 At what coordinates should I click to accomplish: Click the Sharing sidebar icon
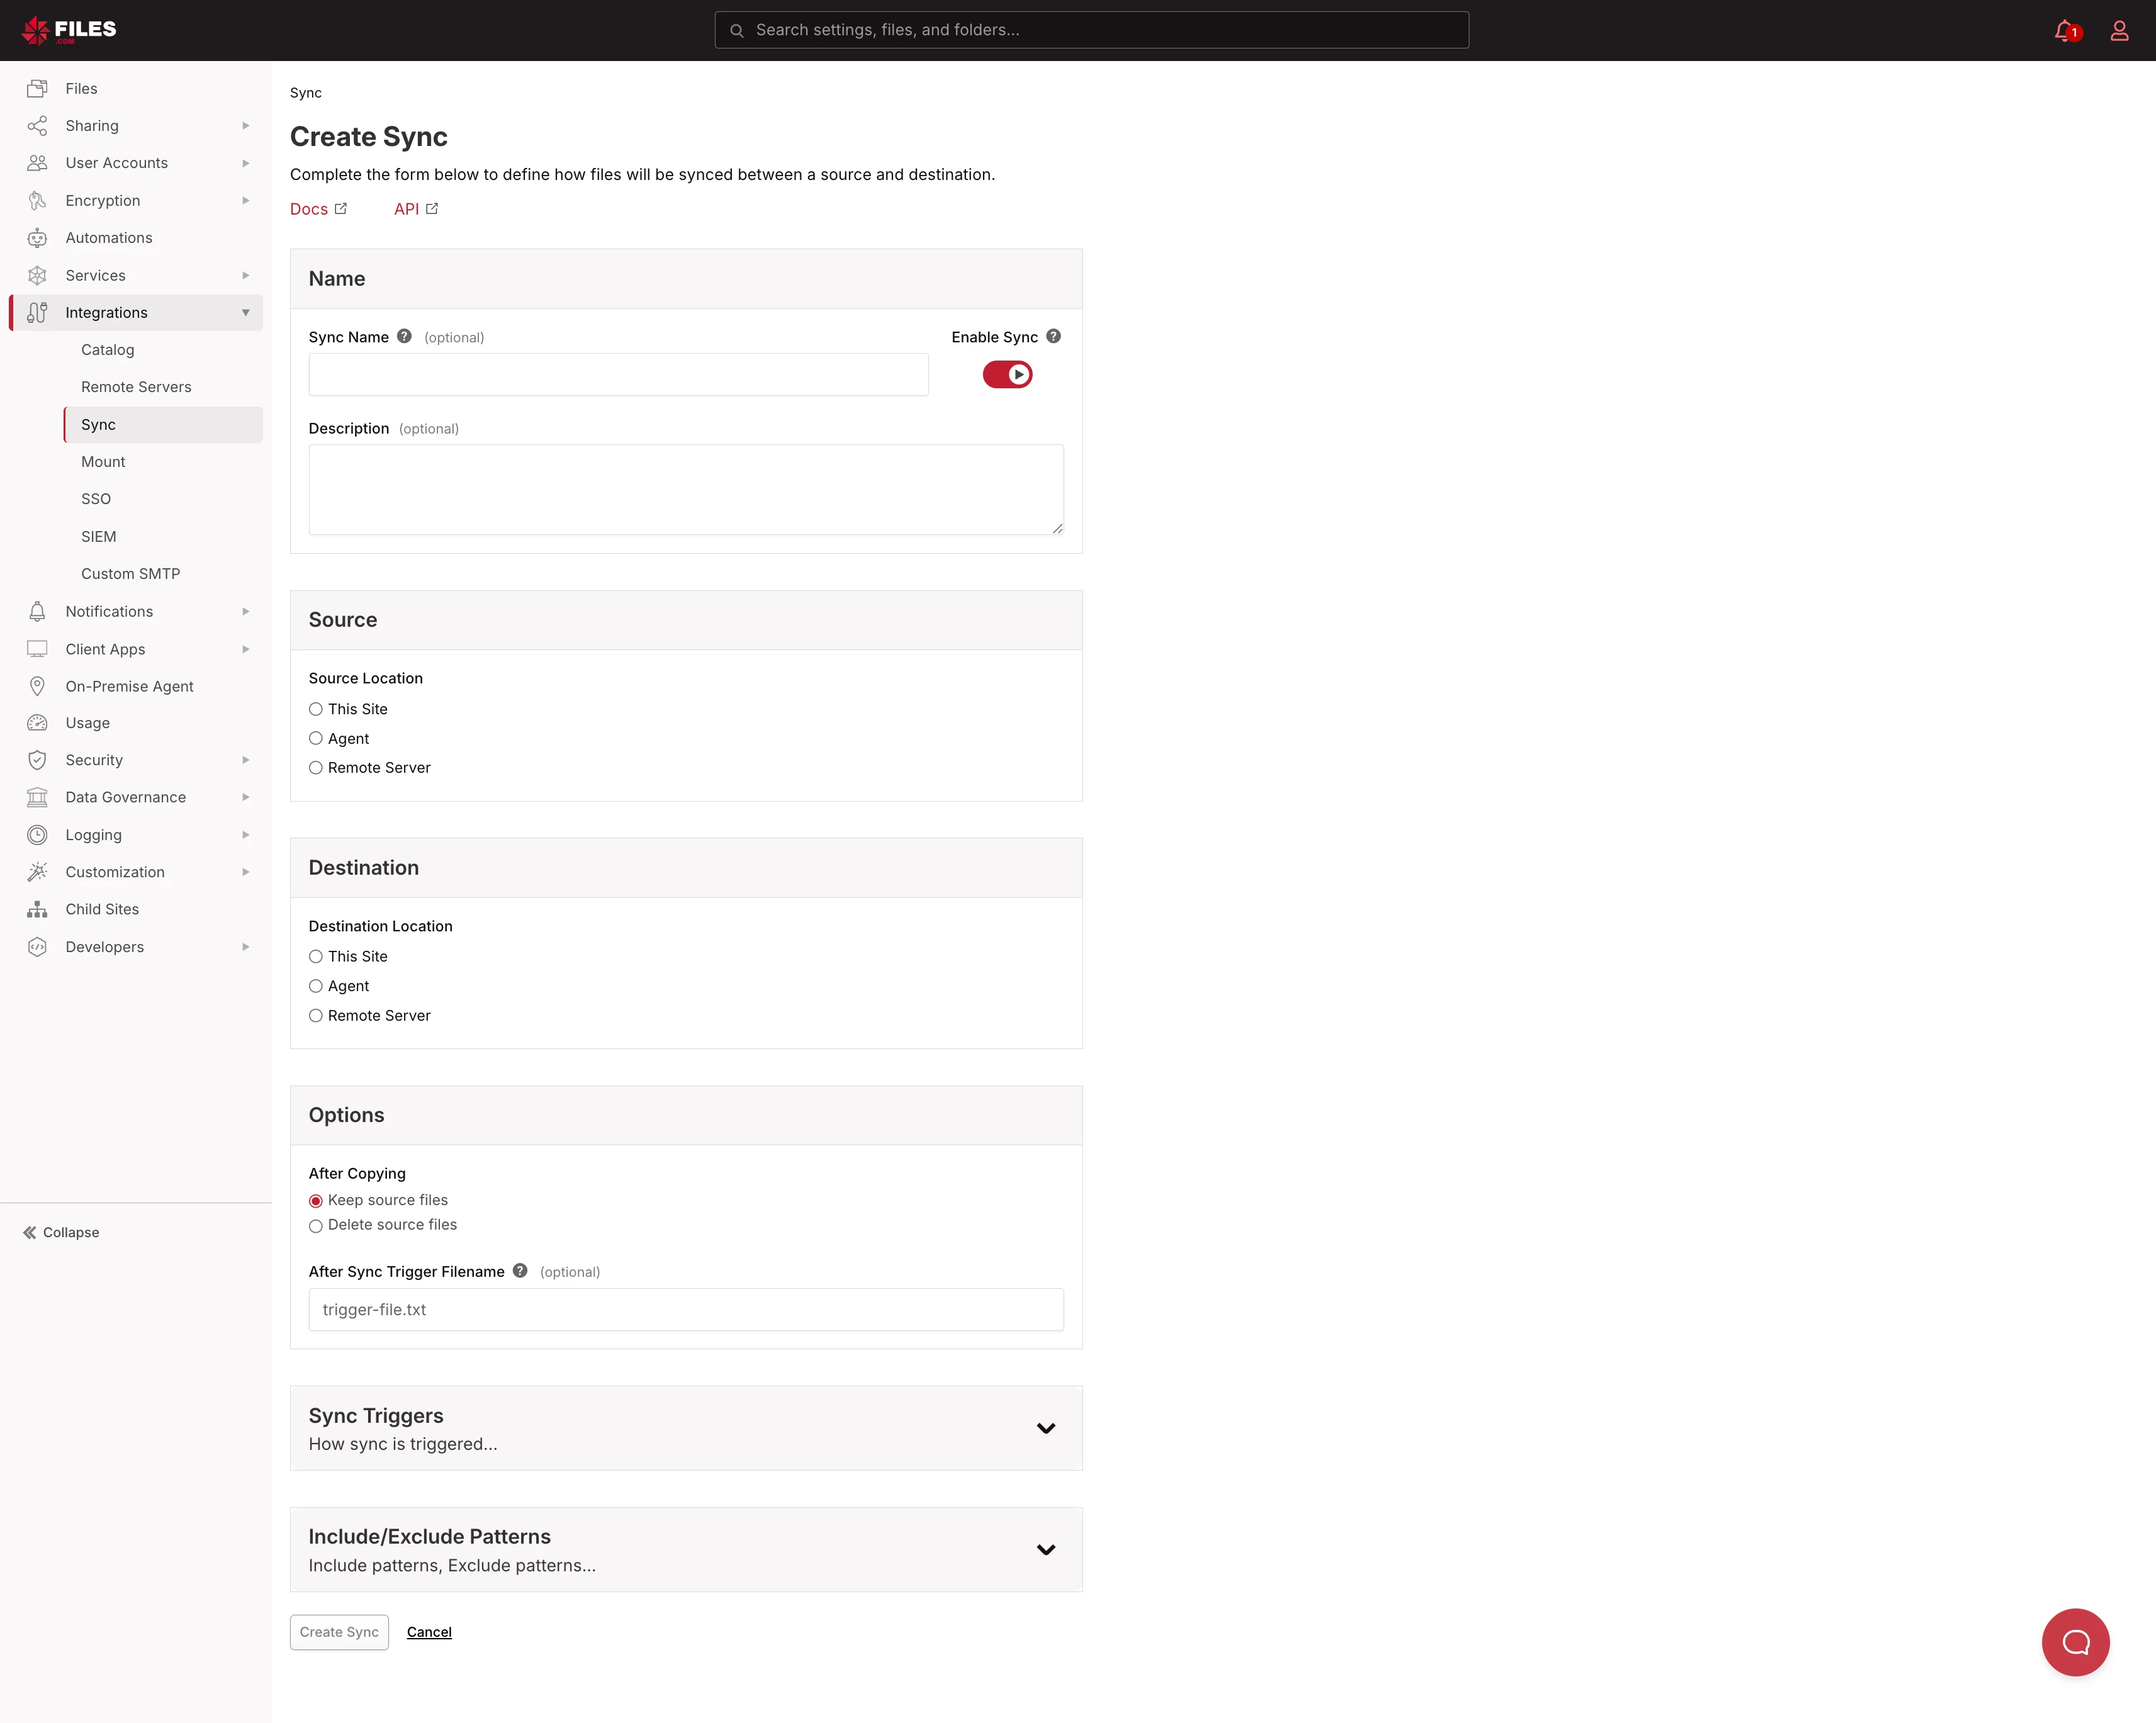[37, 125]
